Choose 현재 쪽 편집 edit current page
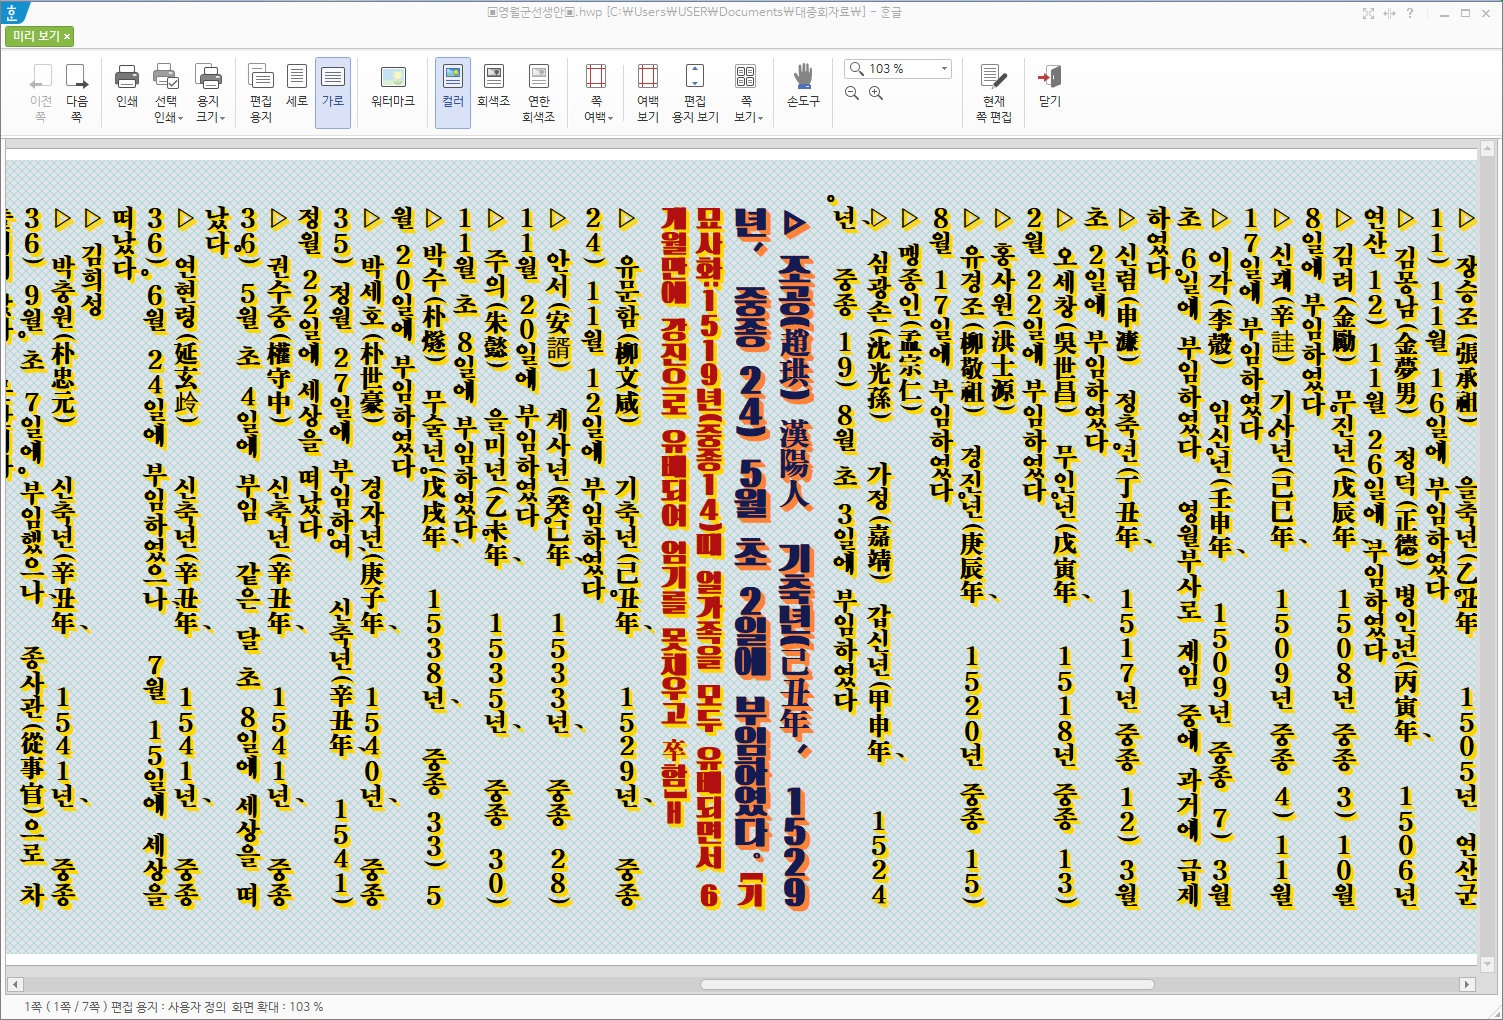Screen dimensions: 1503x1020 (x=994, y=92)
